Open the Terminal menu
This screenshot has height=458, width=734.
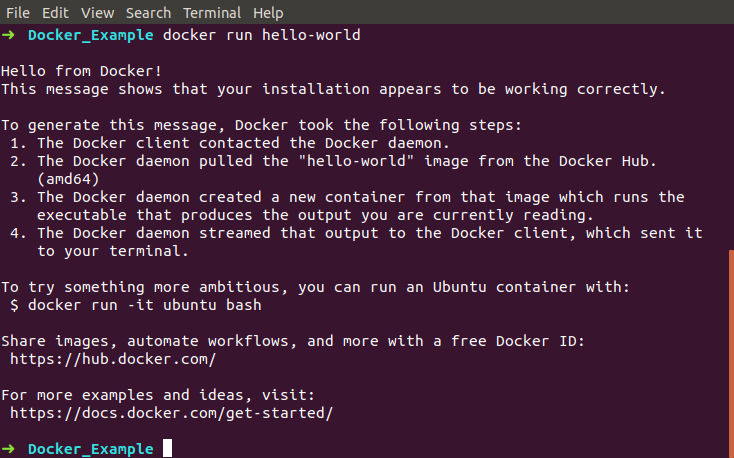[x=212, y=13]
